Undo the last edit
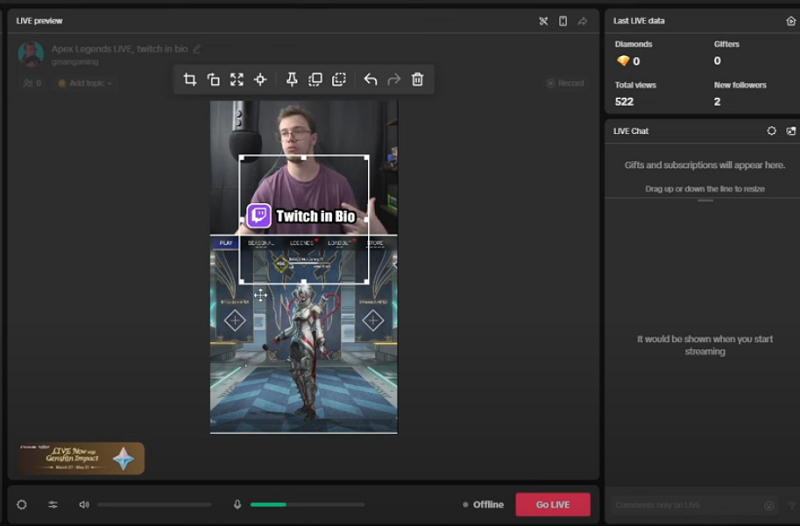800x526 pixels. [370, 80]
